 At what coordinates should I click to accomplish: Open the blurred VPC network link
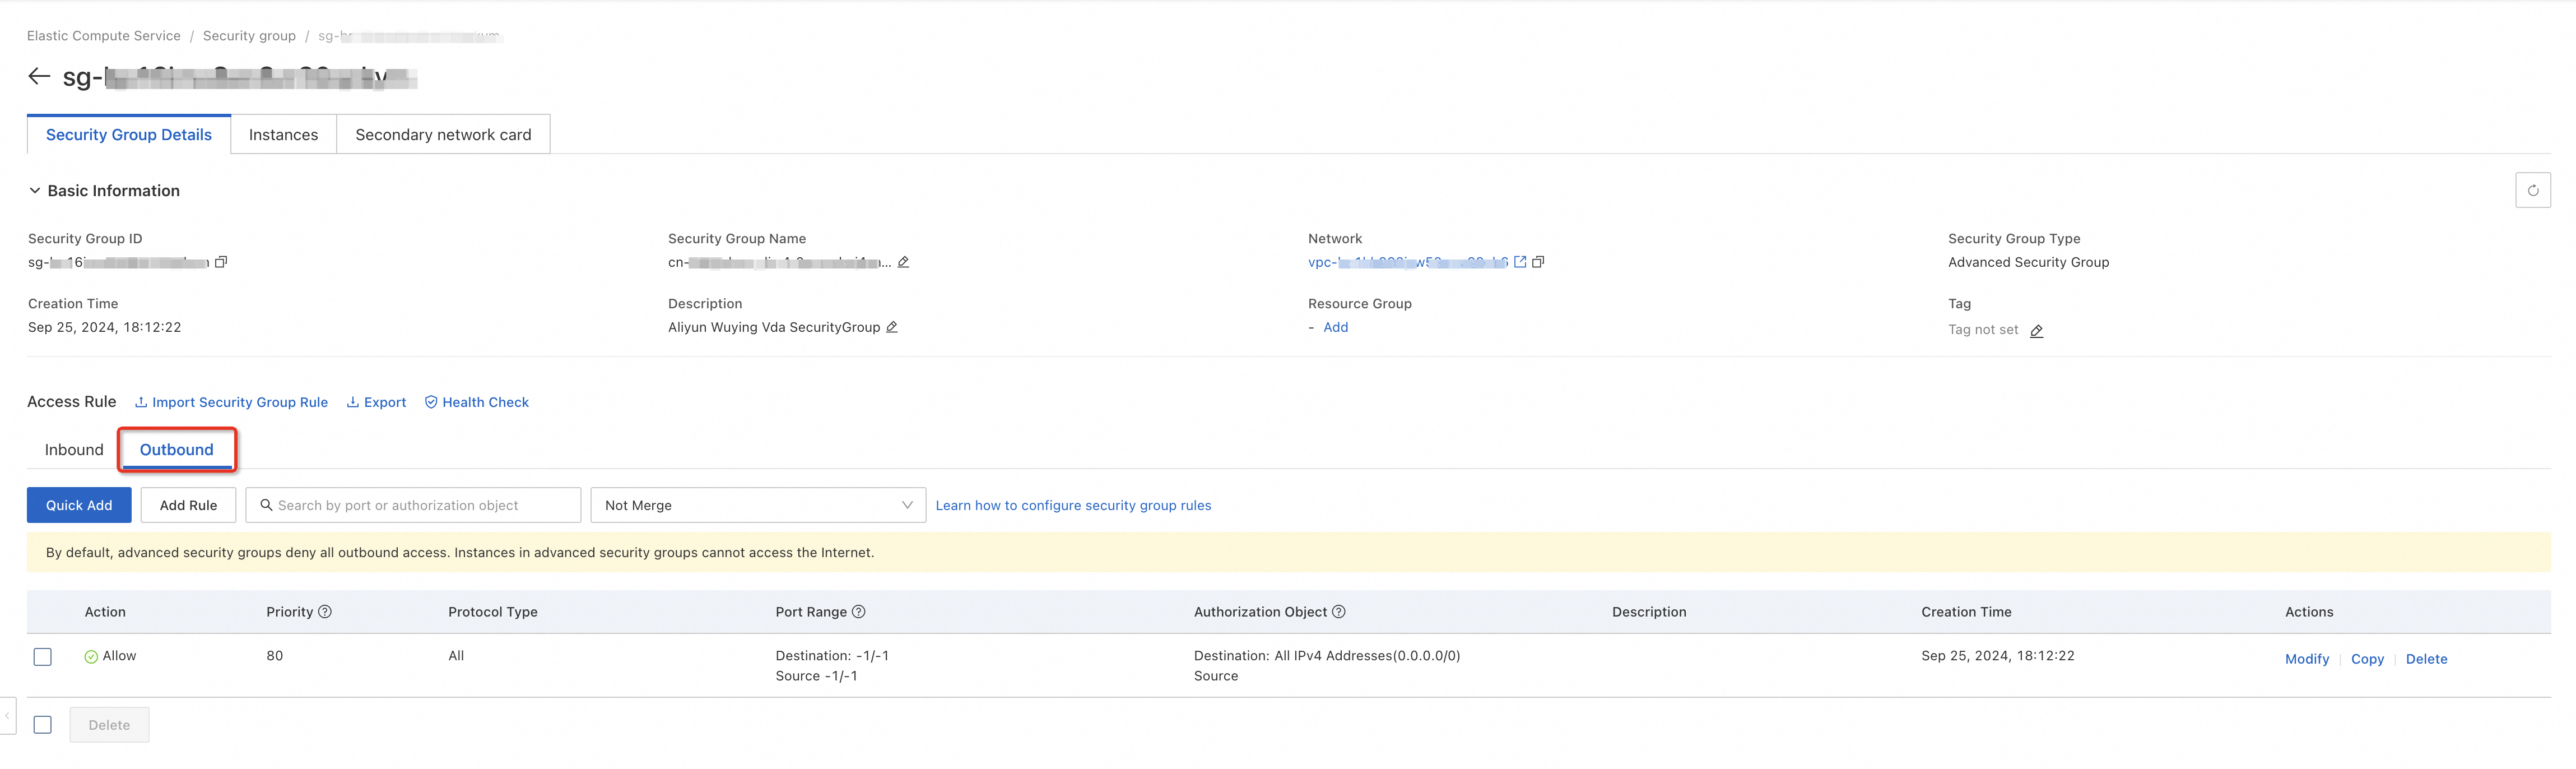pyautogui.click(x=1407, y=262)
